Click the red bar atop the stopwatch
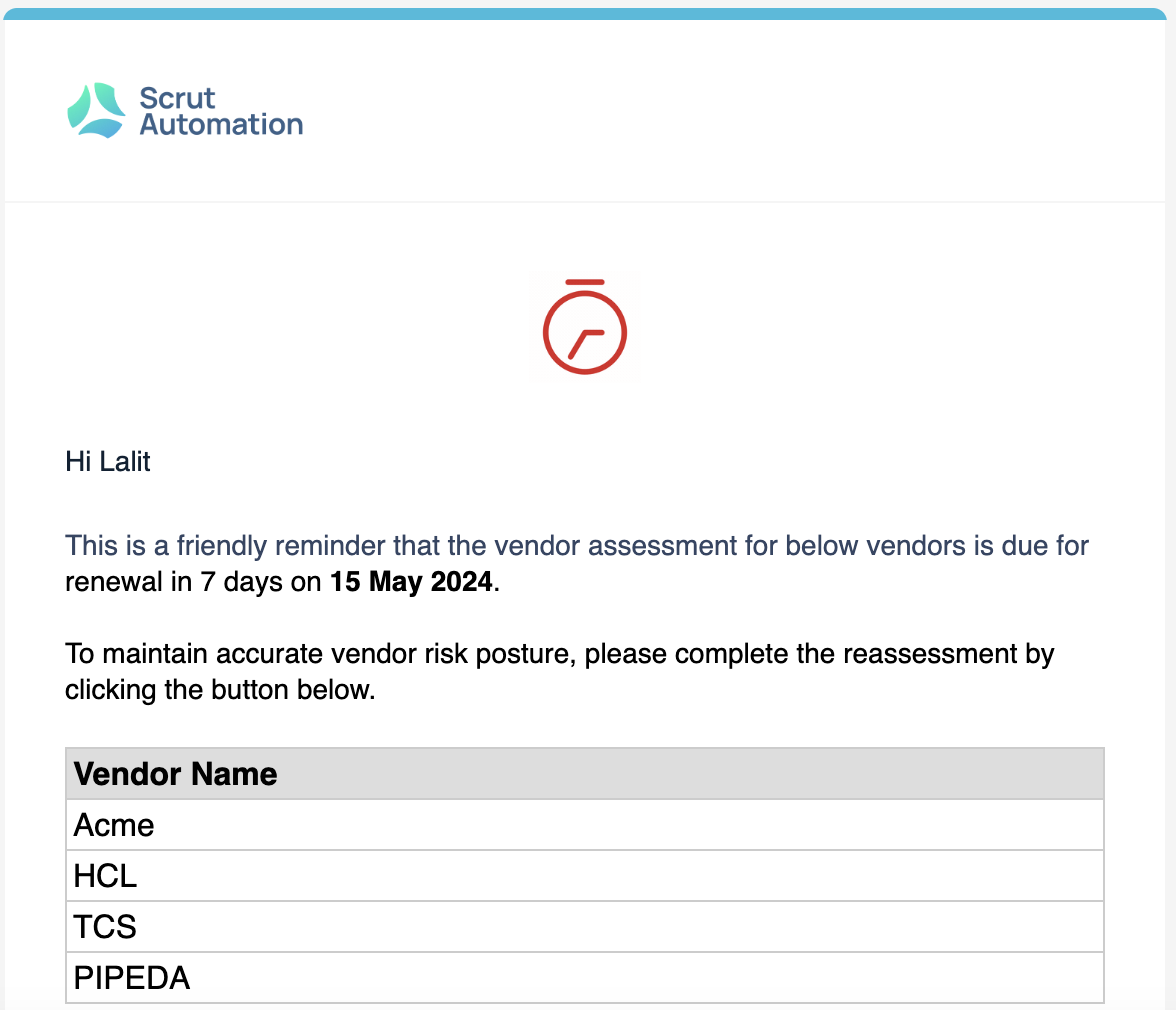Viewport: 1176px width, 1010px height. pyautogui.click(x=584, y=282)
